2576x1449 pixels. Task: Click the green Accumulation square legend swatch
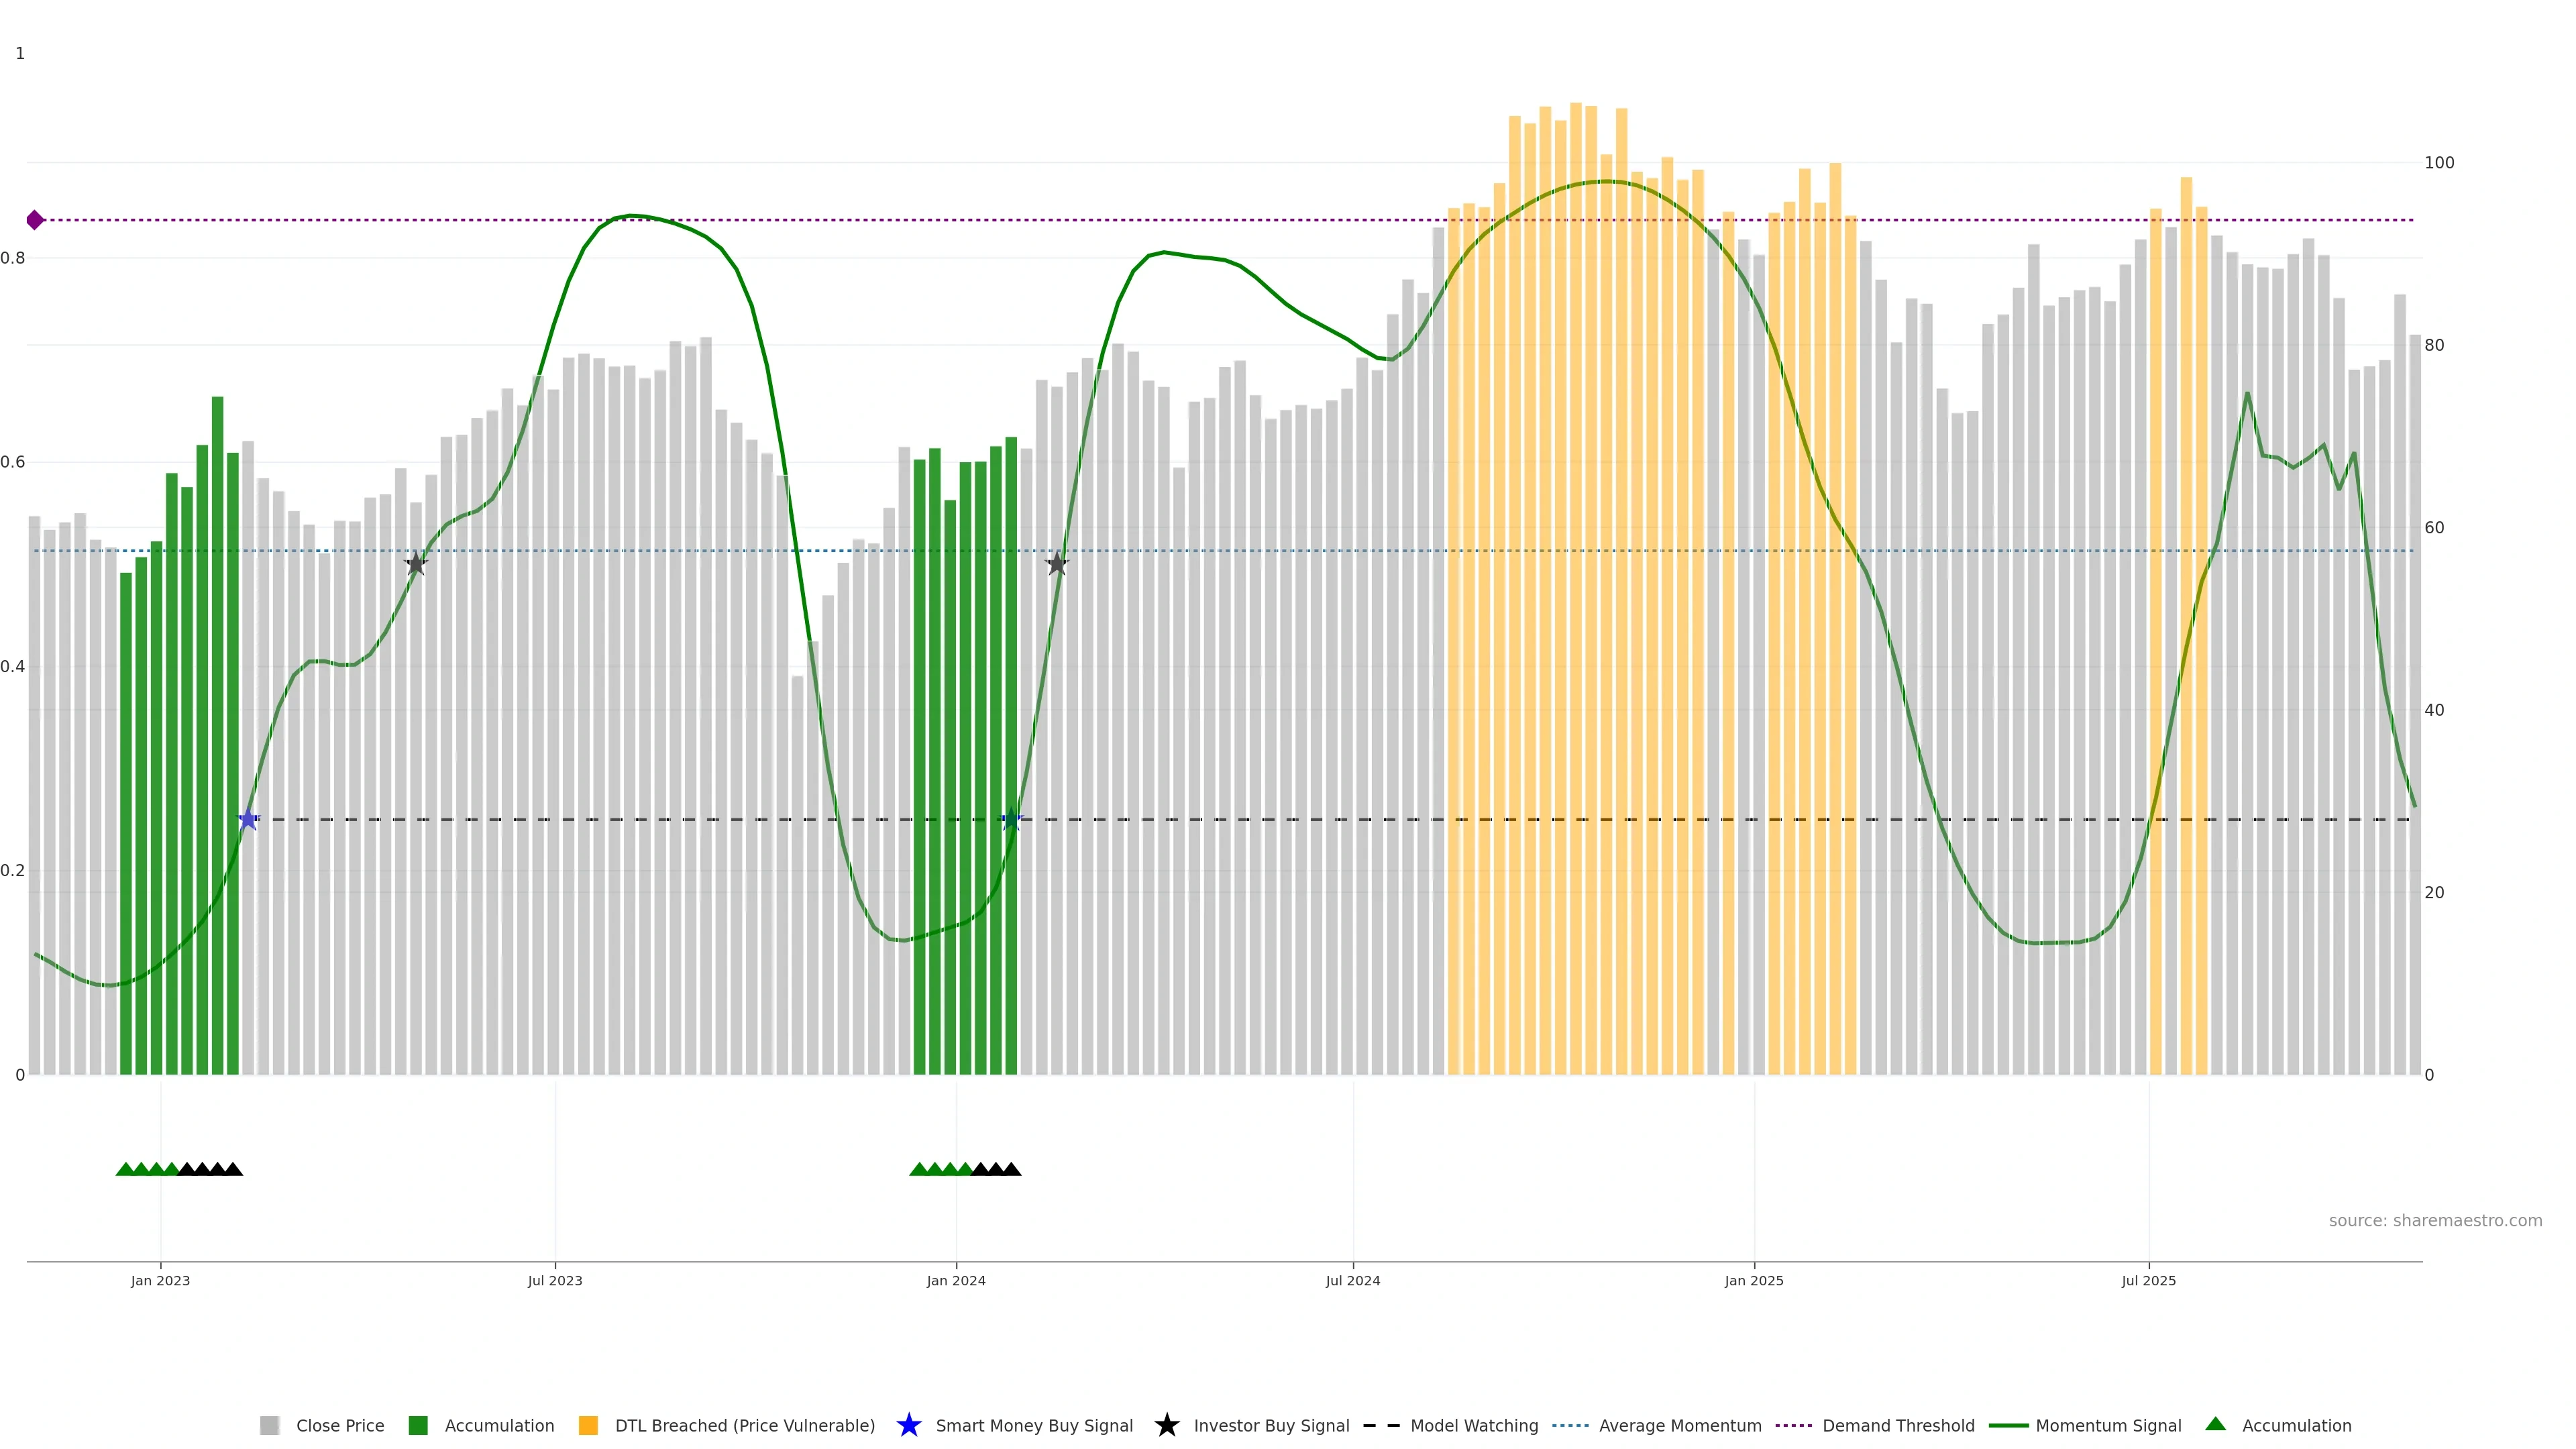[x=418, y=1426]
